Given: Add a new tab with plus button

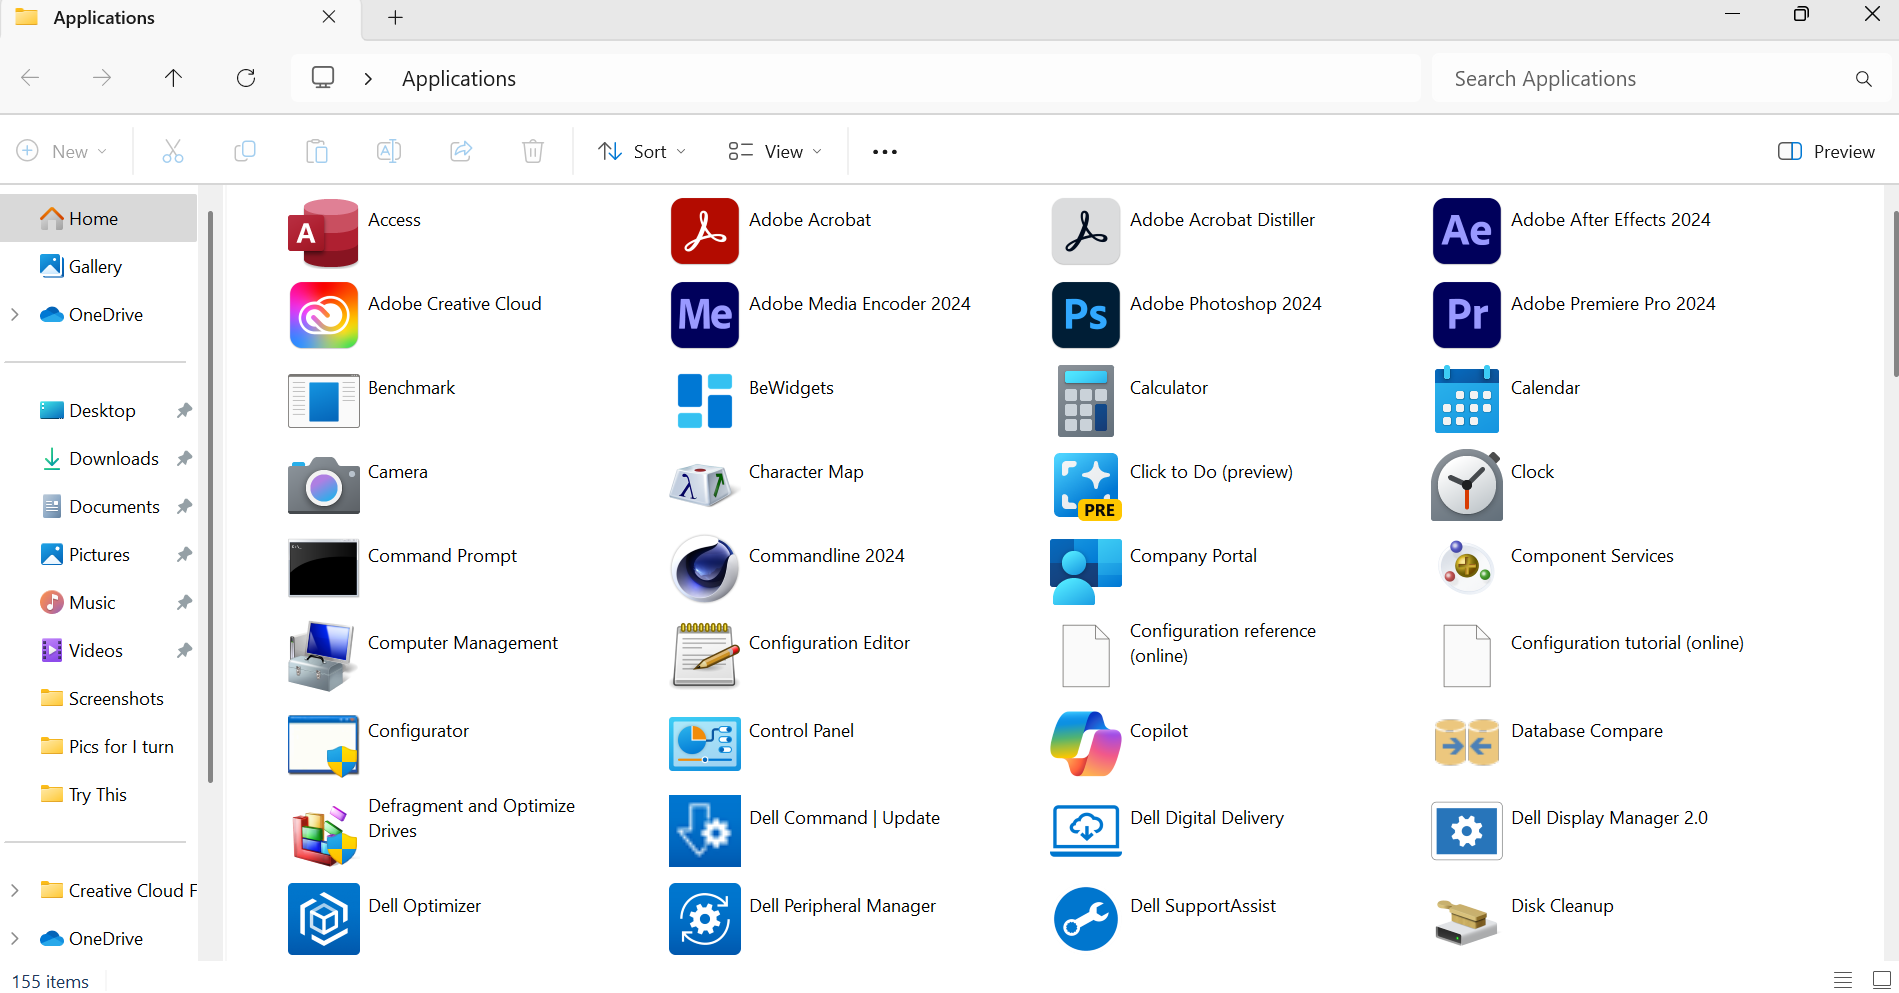Looking at the screenshot, I should (395, 18).
